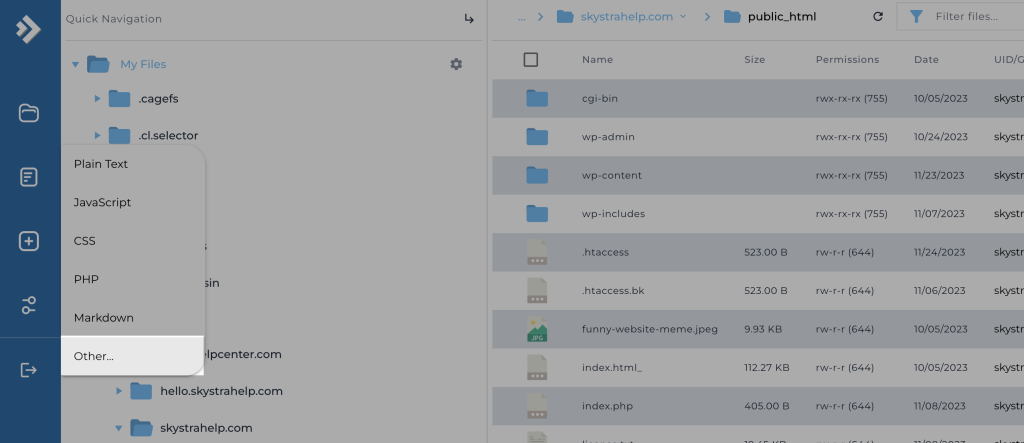Image resolution: width=1024 pixels, height=443 pixels.
Task: Open the wp-content folder
Action: coord(611,175)
